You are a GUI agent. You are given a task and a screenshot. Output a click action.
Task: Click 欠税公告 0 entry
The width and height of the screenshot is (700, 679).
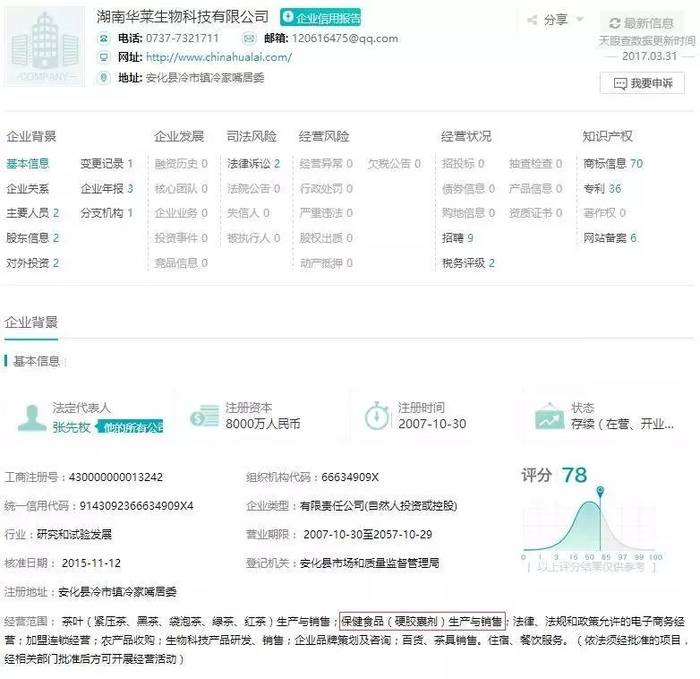(394, 164)
